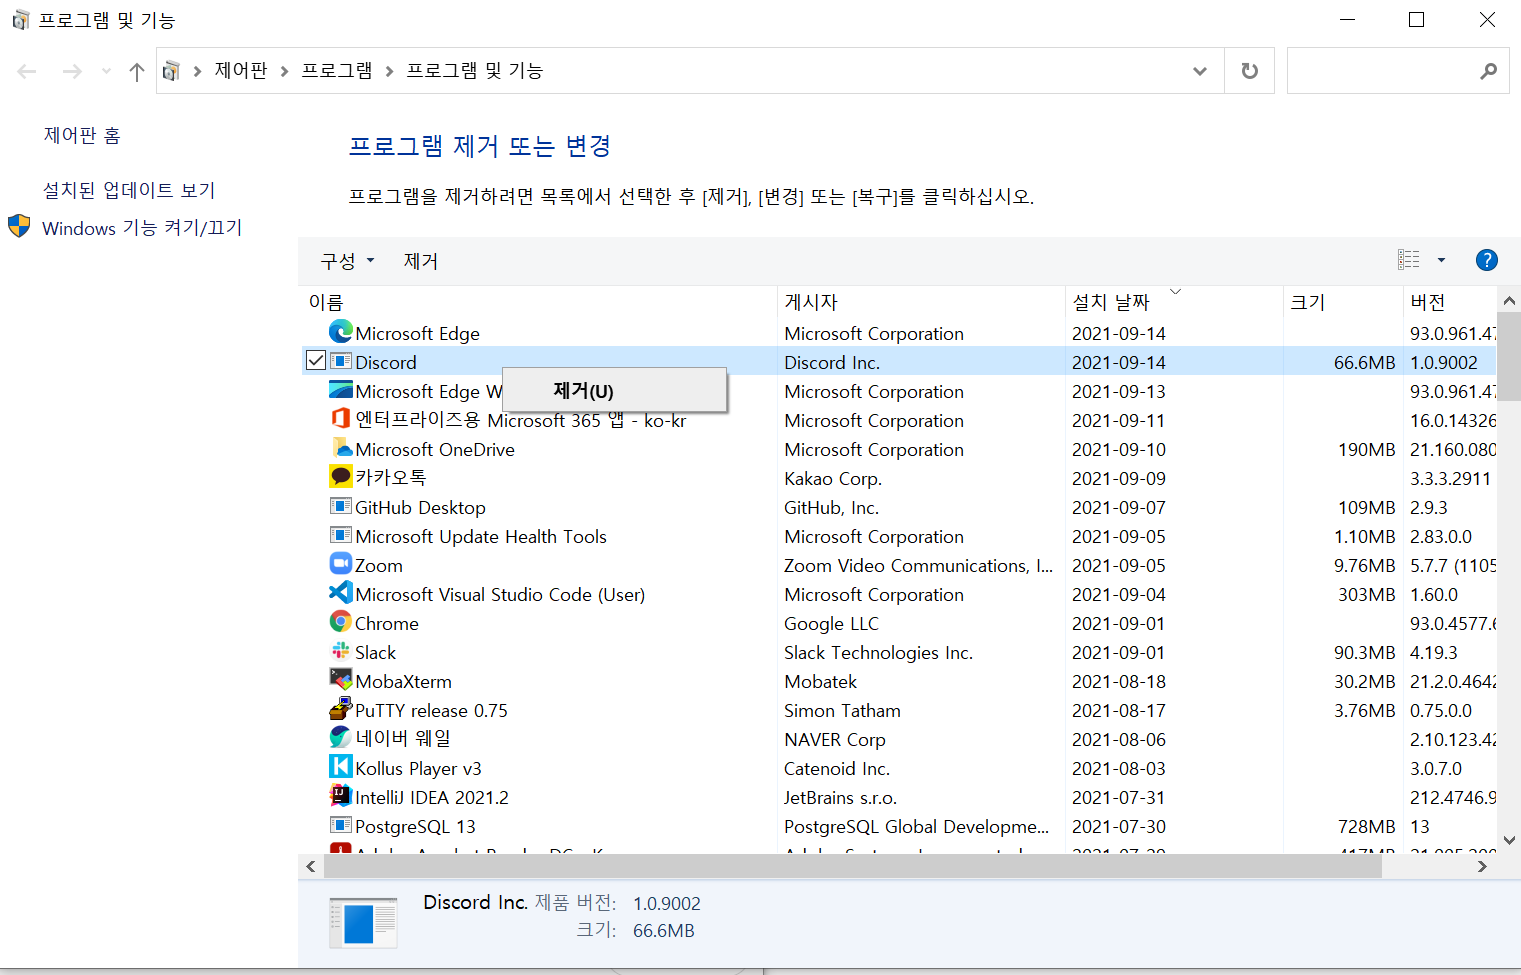Viewport: 1521px width, 975px height.
Task: Open the 제어판 홈 link
Action: [x=82, y=135]
